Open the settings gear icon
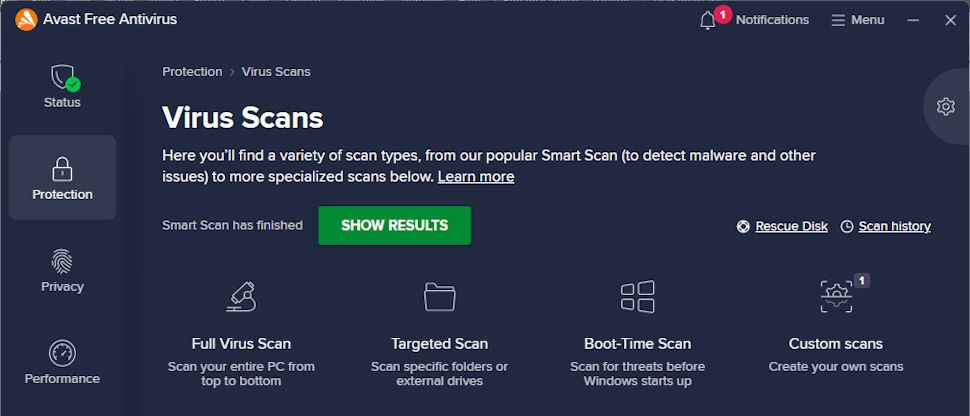This screenshot has width=970, height=416. pos(945,106)
